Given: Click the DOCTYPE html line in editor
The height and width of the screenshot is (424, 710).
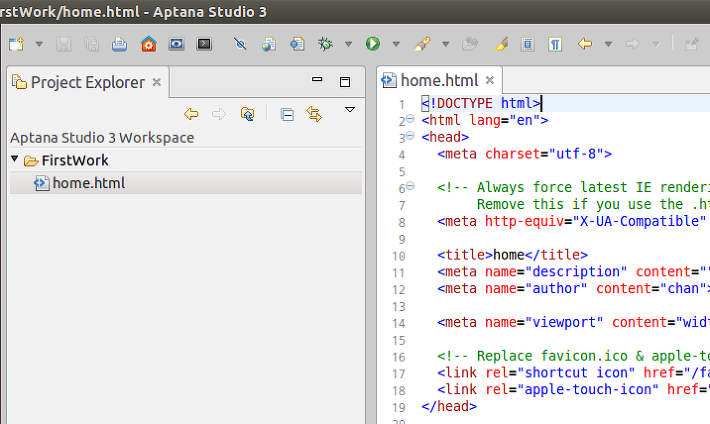Looking at the screenshot, I should (x=481, y=103).
